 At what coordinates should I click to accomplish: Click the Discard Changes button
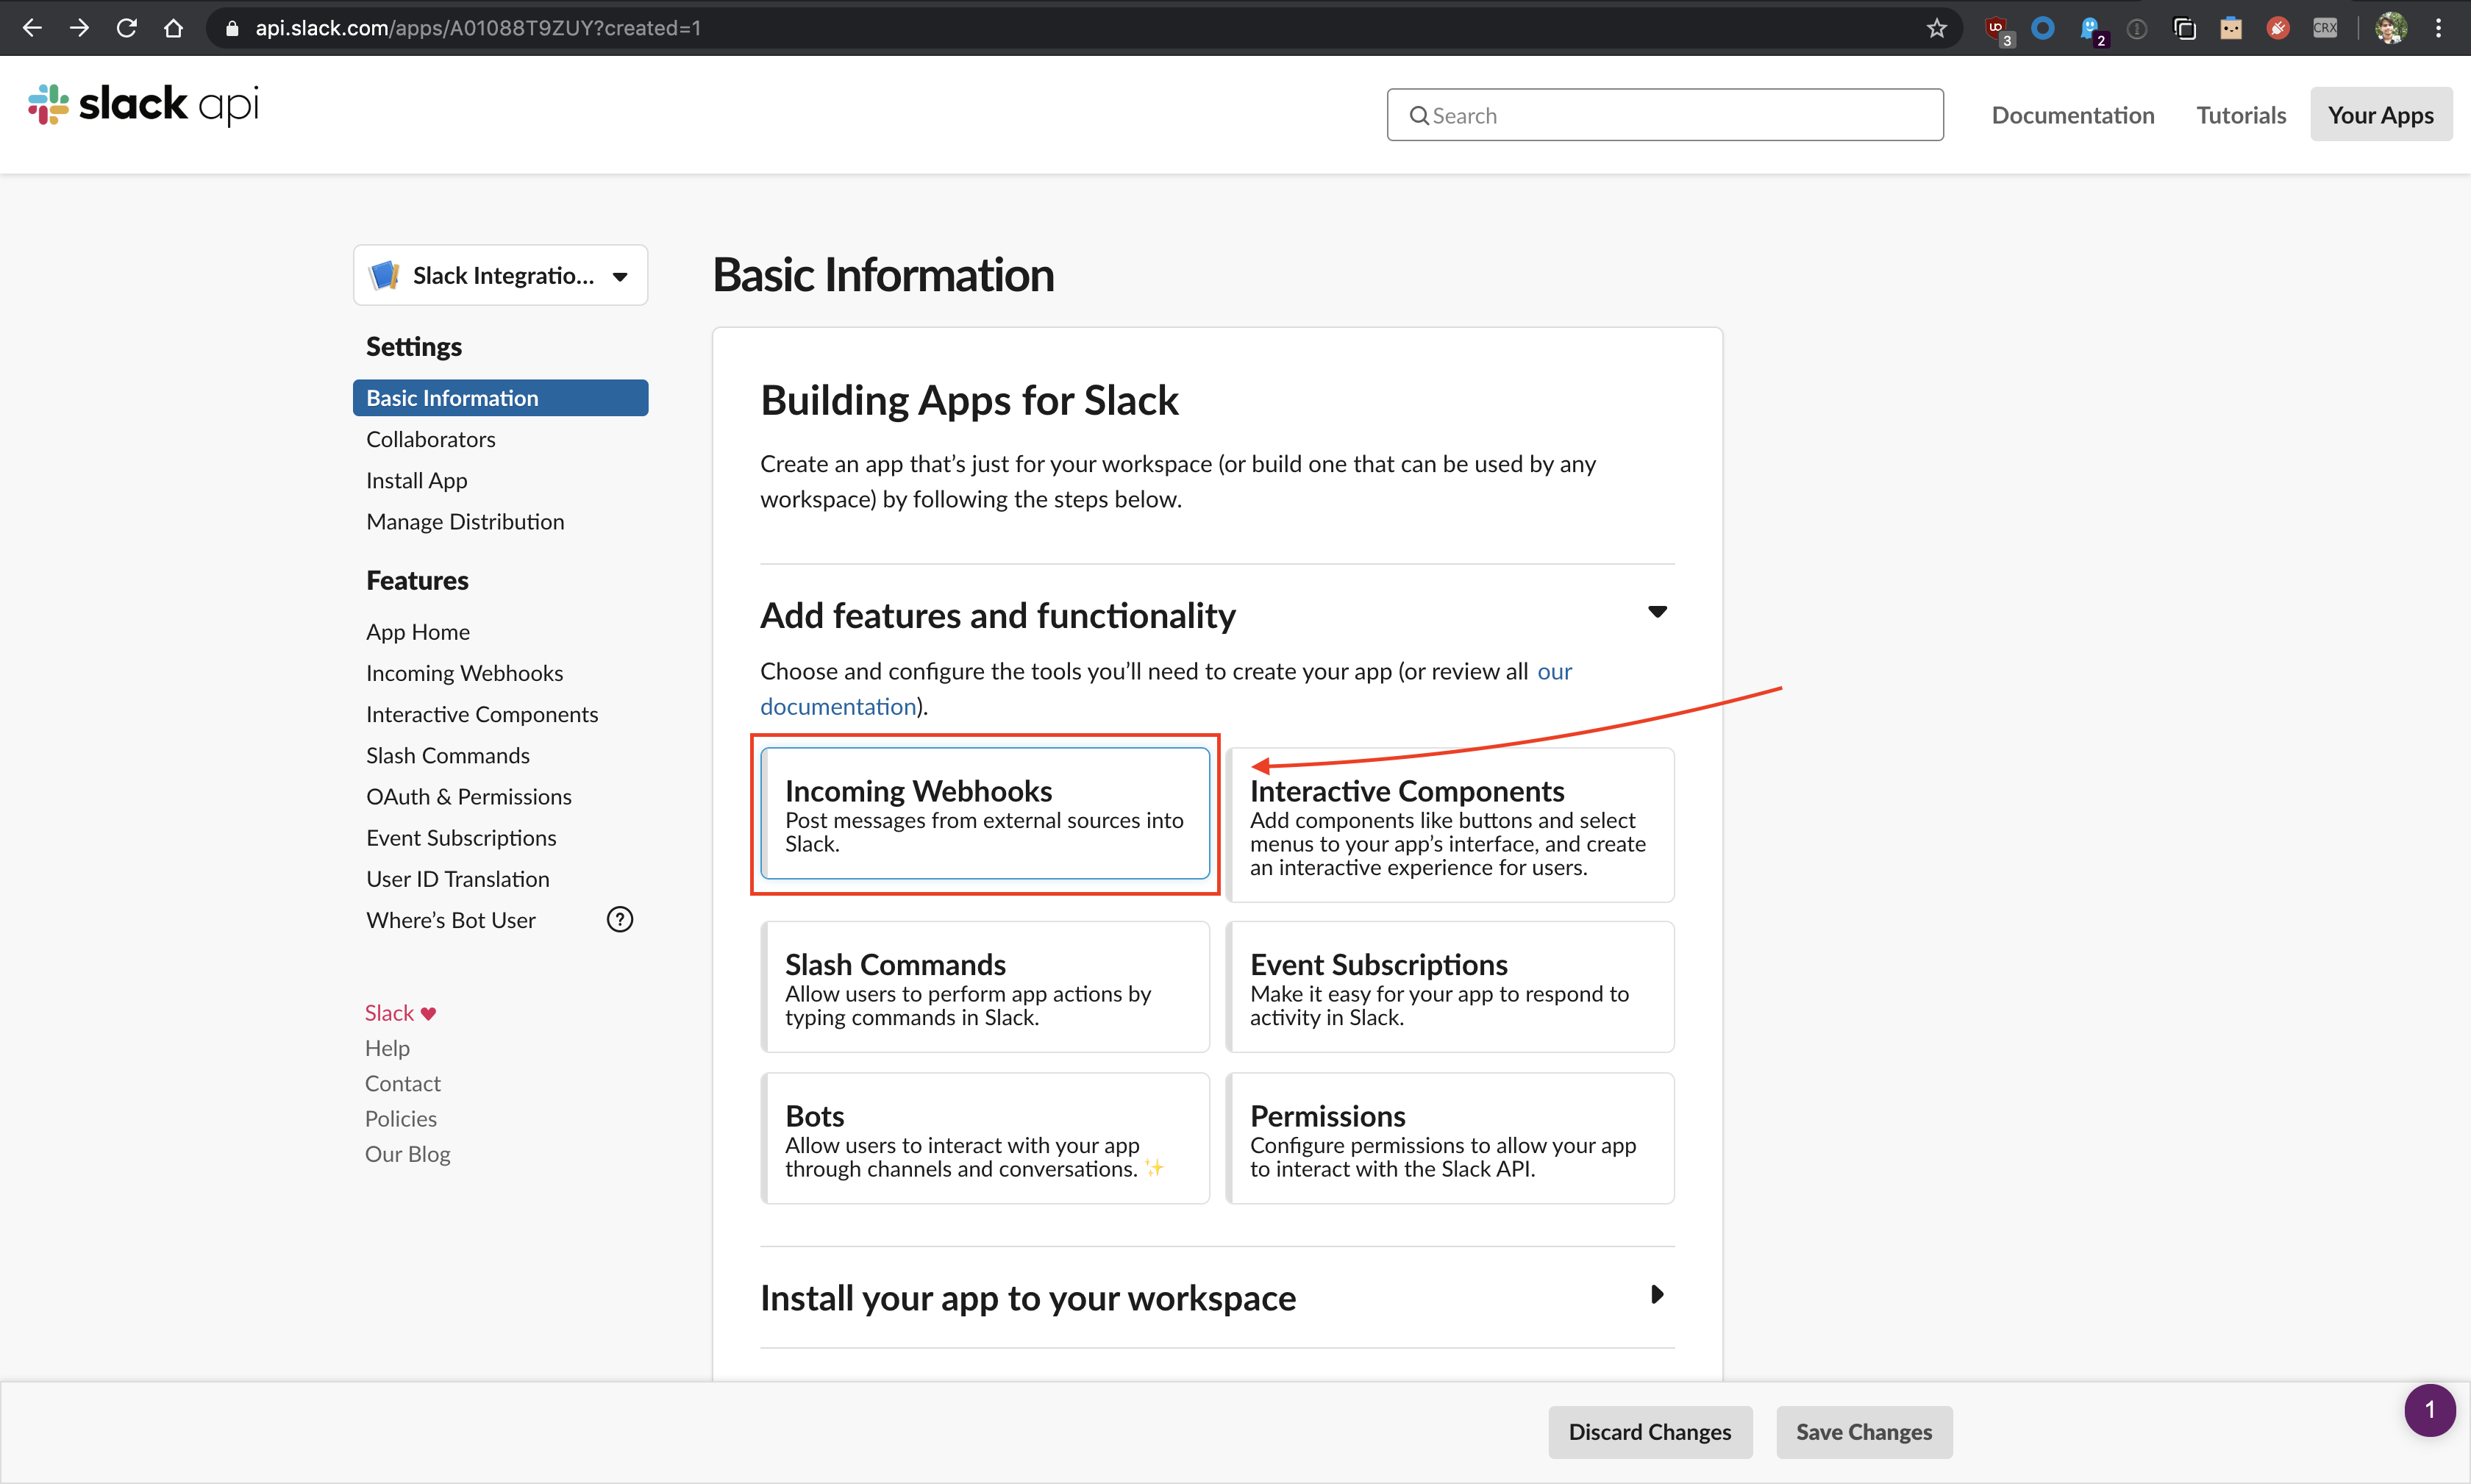tap(1649, 1431)
